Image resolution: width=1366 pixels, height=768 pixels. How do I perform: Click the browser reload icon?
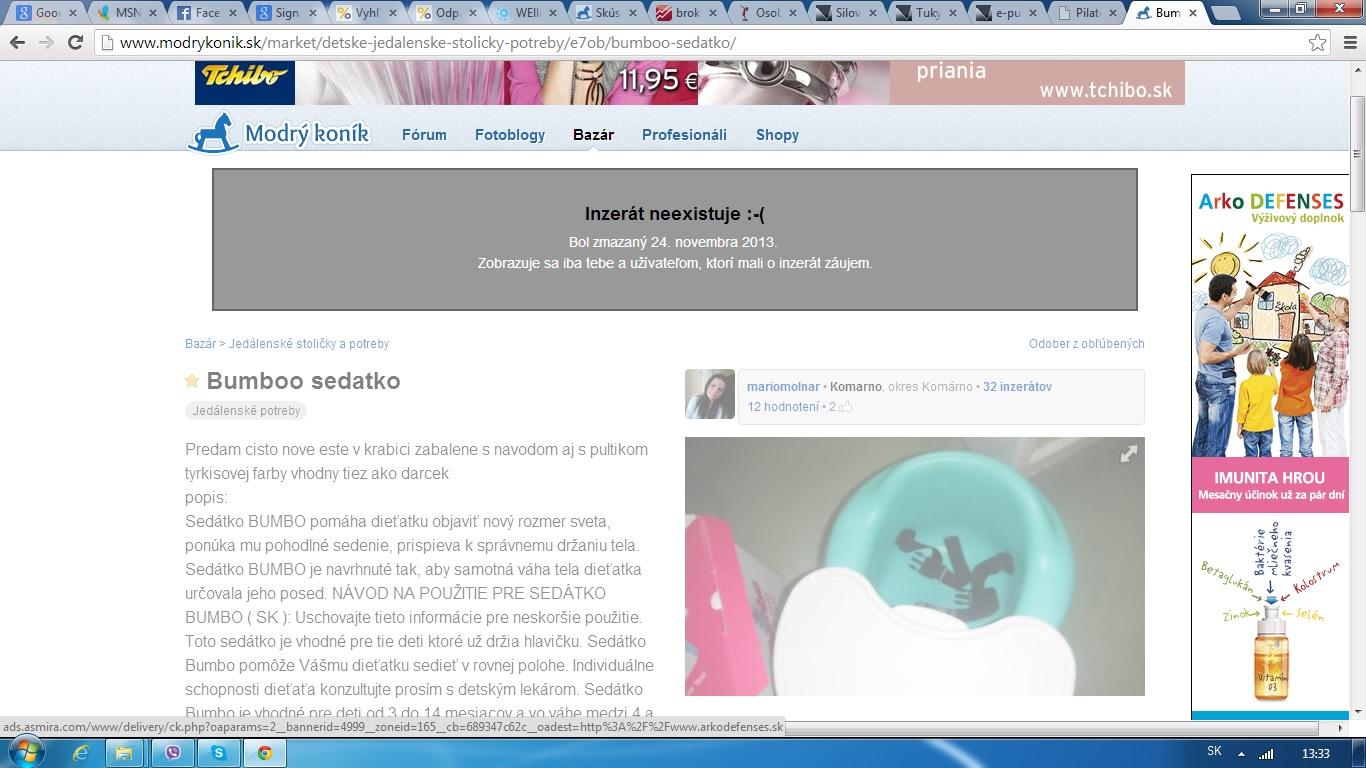75,43
